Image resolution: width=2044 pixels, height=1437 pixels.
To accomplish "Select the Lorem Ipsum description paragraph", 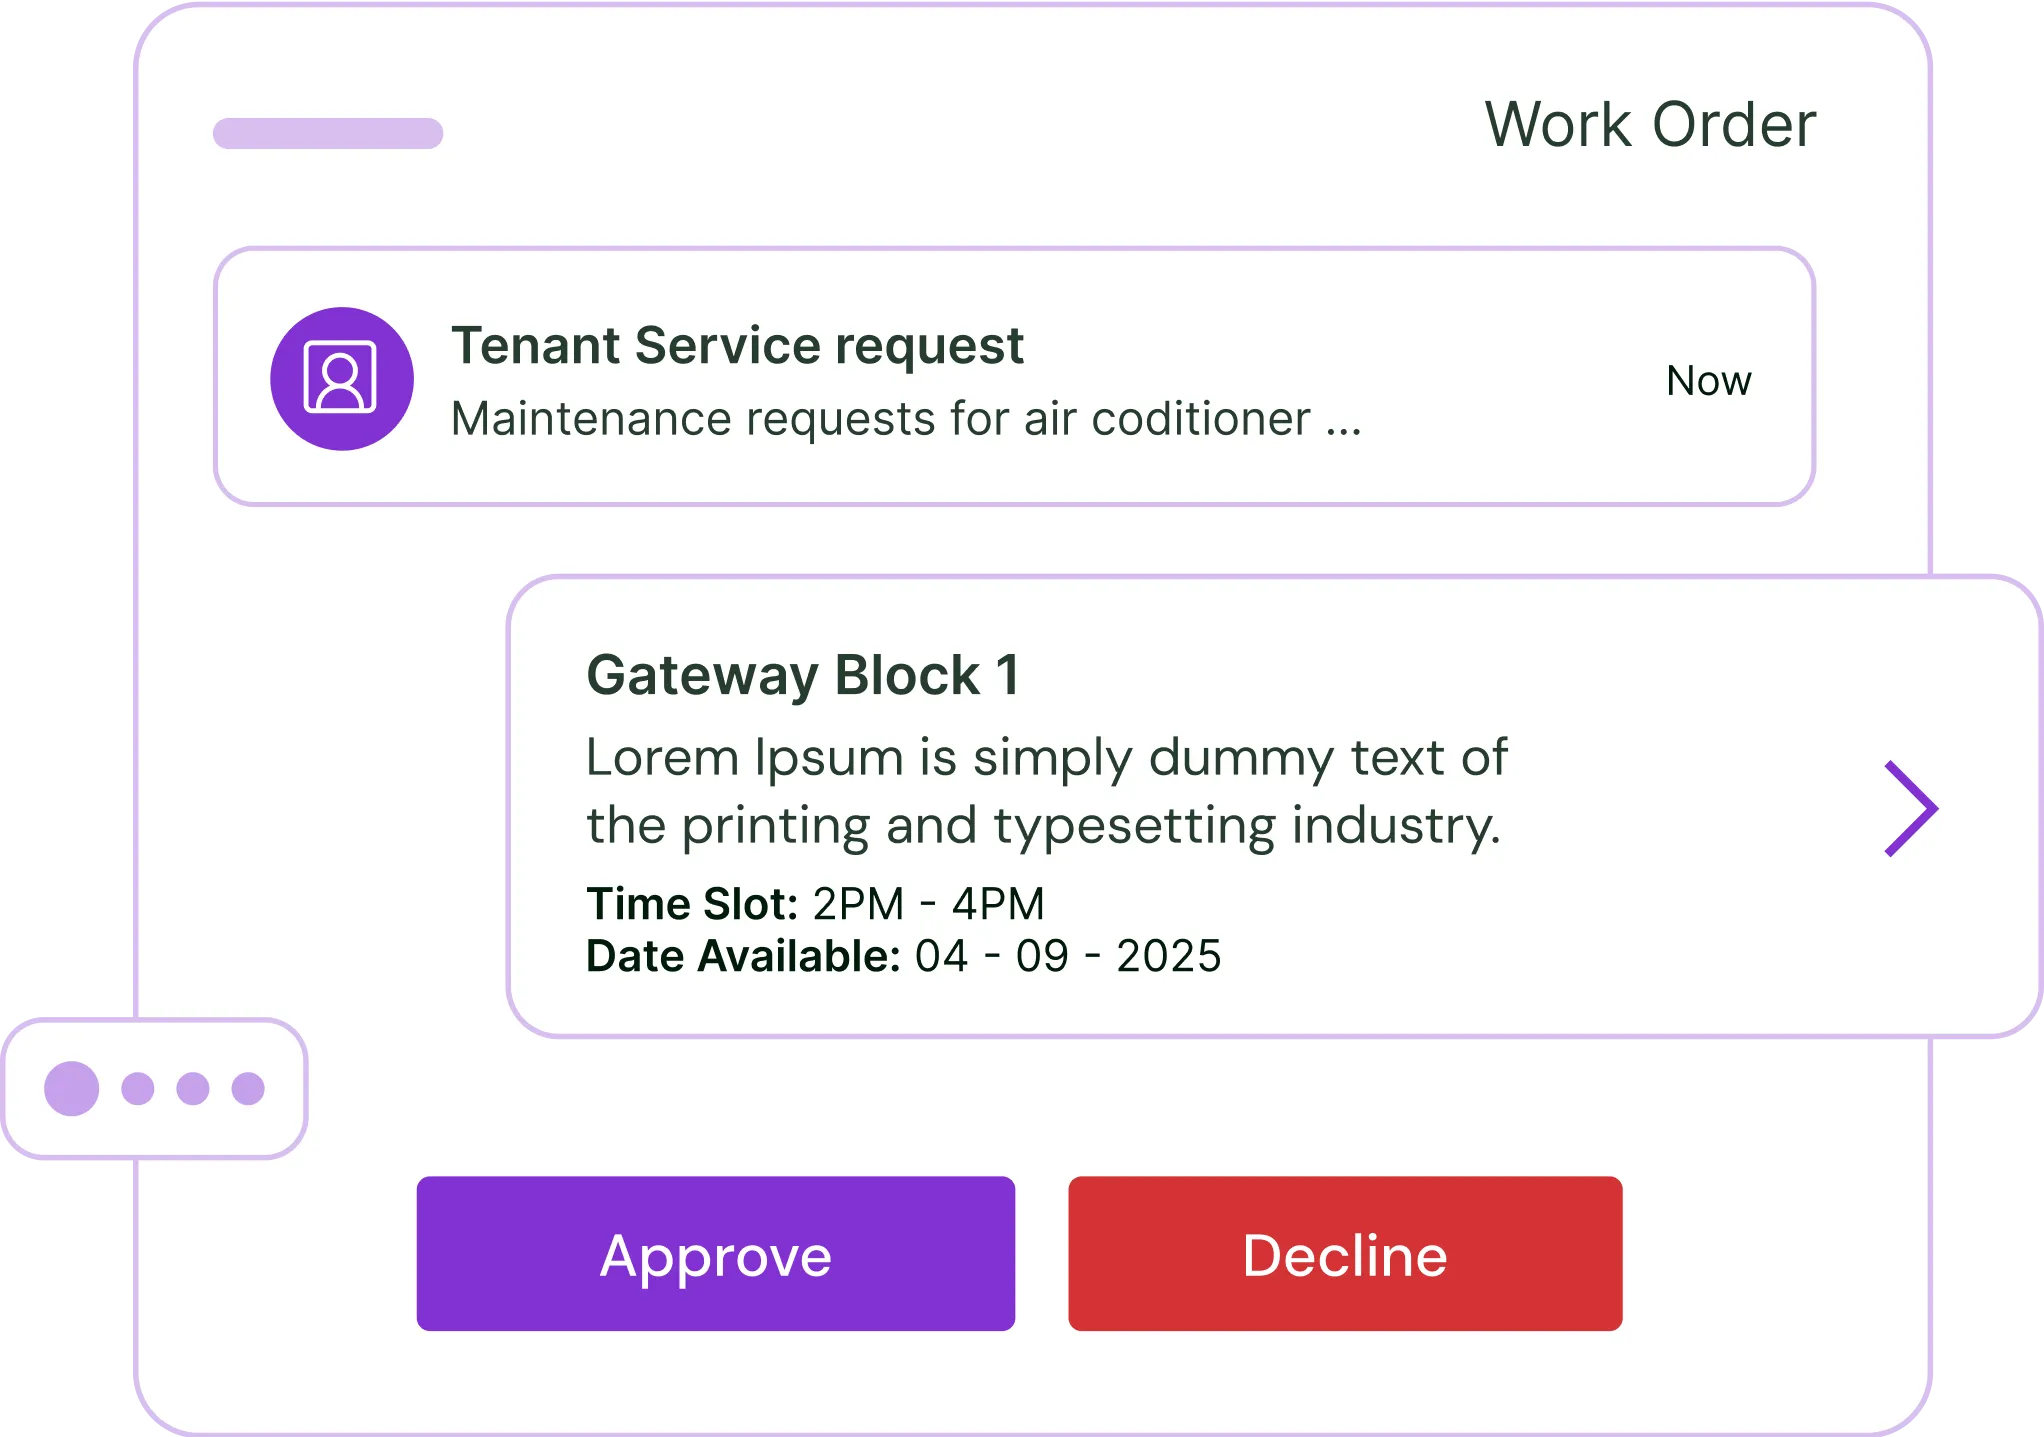I will pos(1046,791).
